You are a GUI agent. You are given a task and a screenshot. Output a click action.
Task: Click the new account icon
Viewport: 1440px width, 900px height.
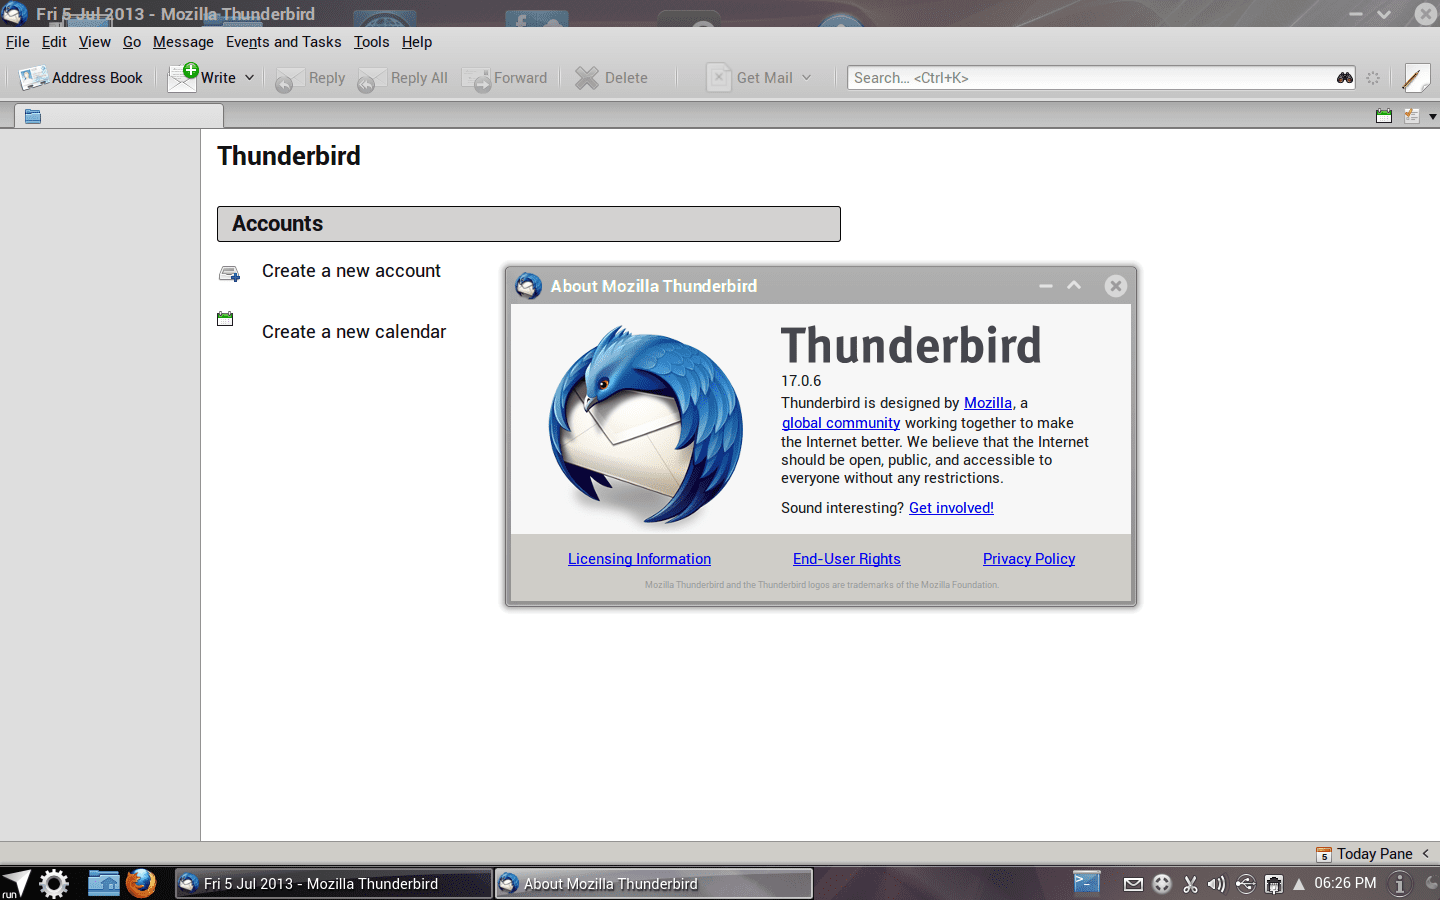(x=229, y=273)
